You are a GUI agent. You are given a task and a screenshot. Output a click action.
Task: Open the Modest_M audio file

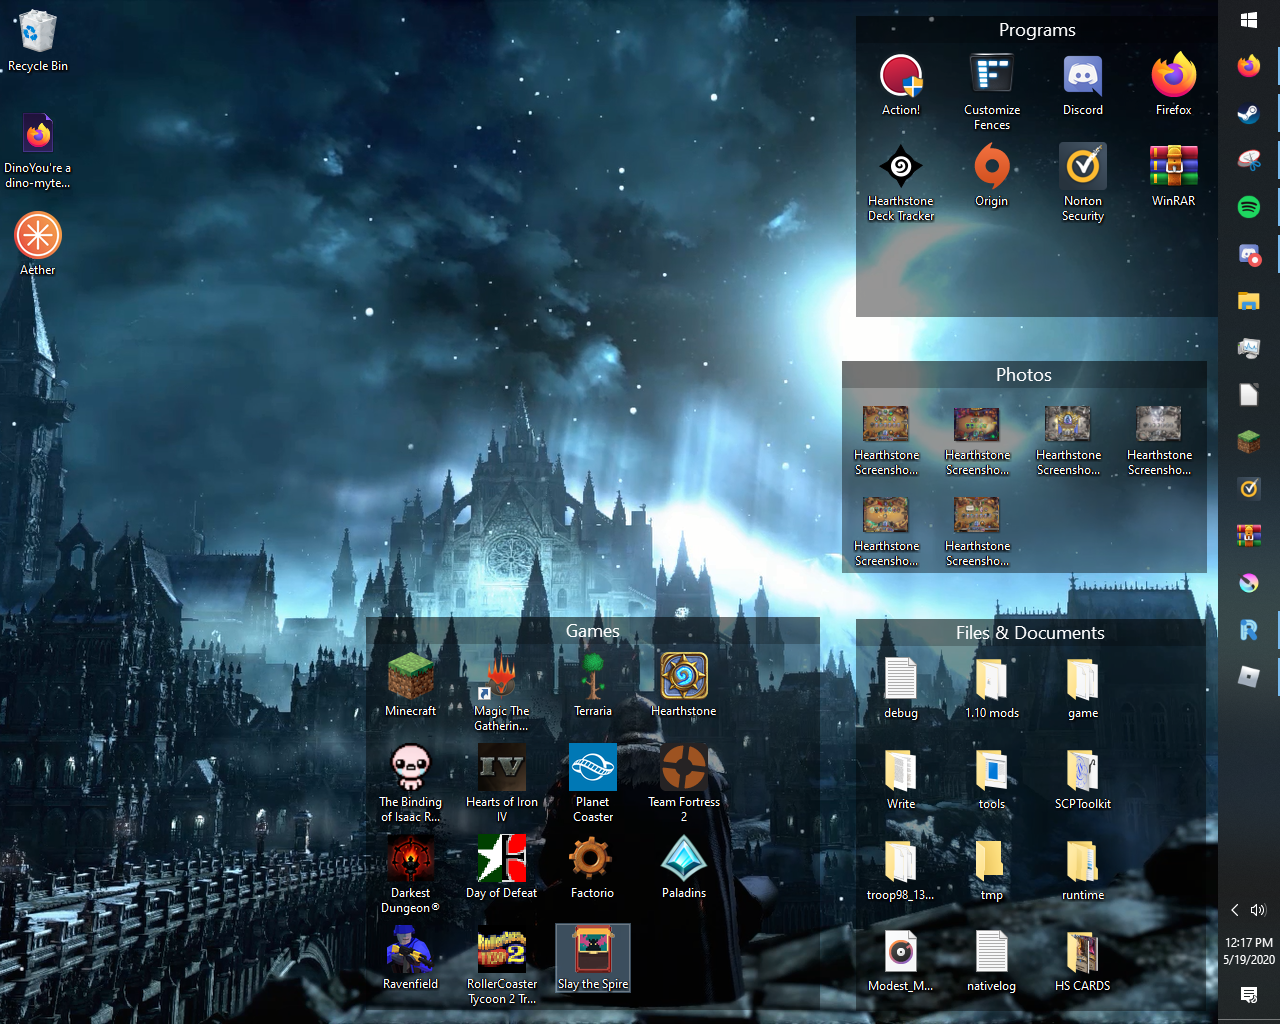pyautogui.click(x=901, y=961)
